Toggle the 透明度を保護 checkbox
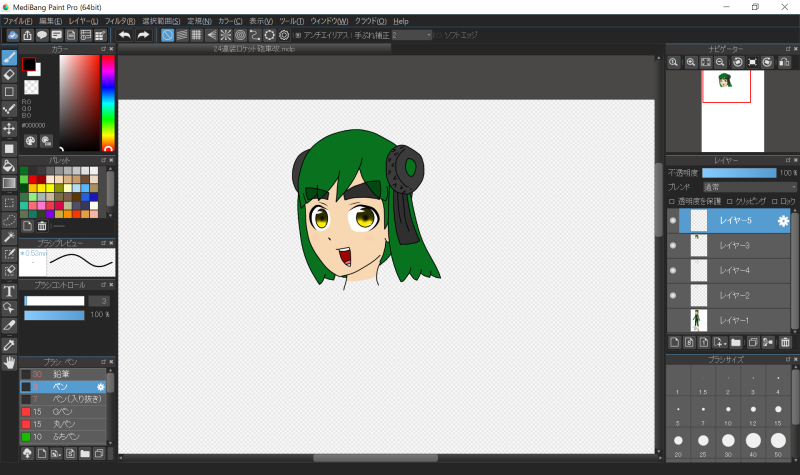The image size is (800, 475). (672, 201)
